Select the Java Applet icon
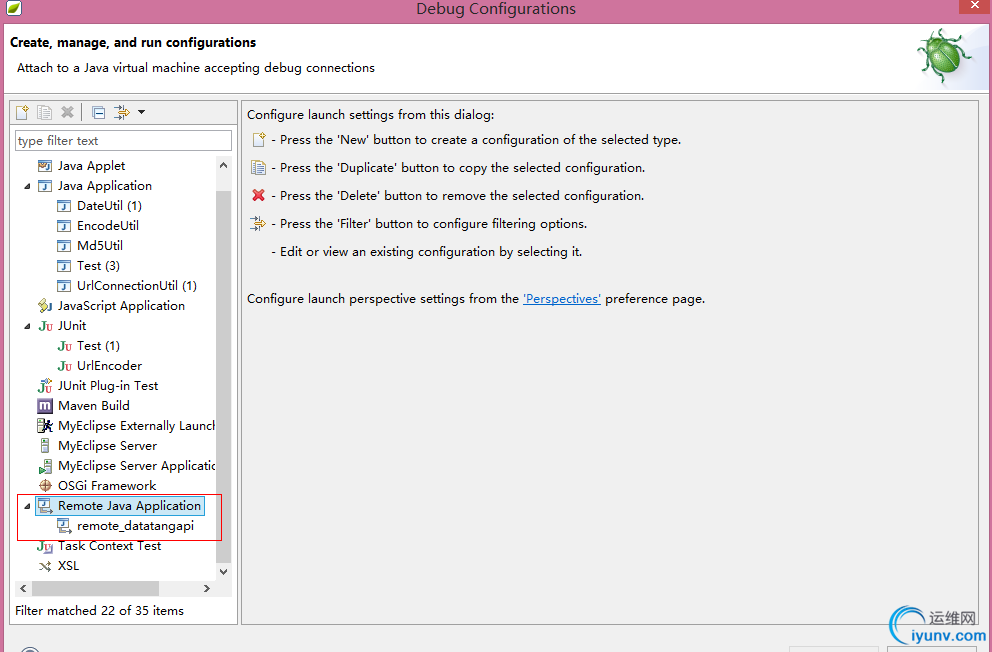 [45, 166]
